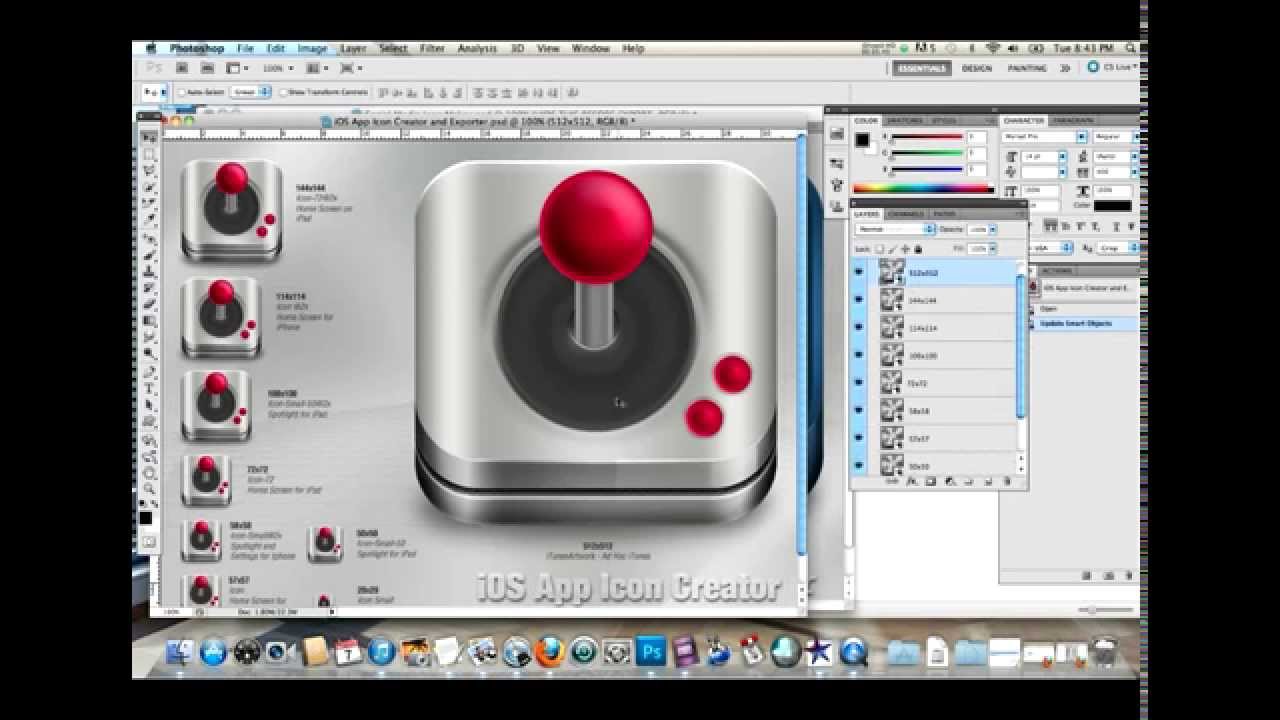The width and height of the screenshot is (1280, 720).
Task: Open the Move tool preset picker
Action: tap(153, 92)
